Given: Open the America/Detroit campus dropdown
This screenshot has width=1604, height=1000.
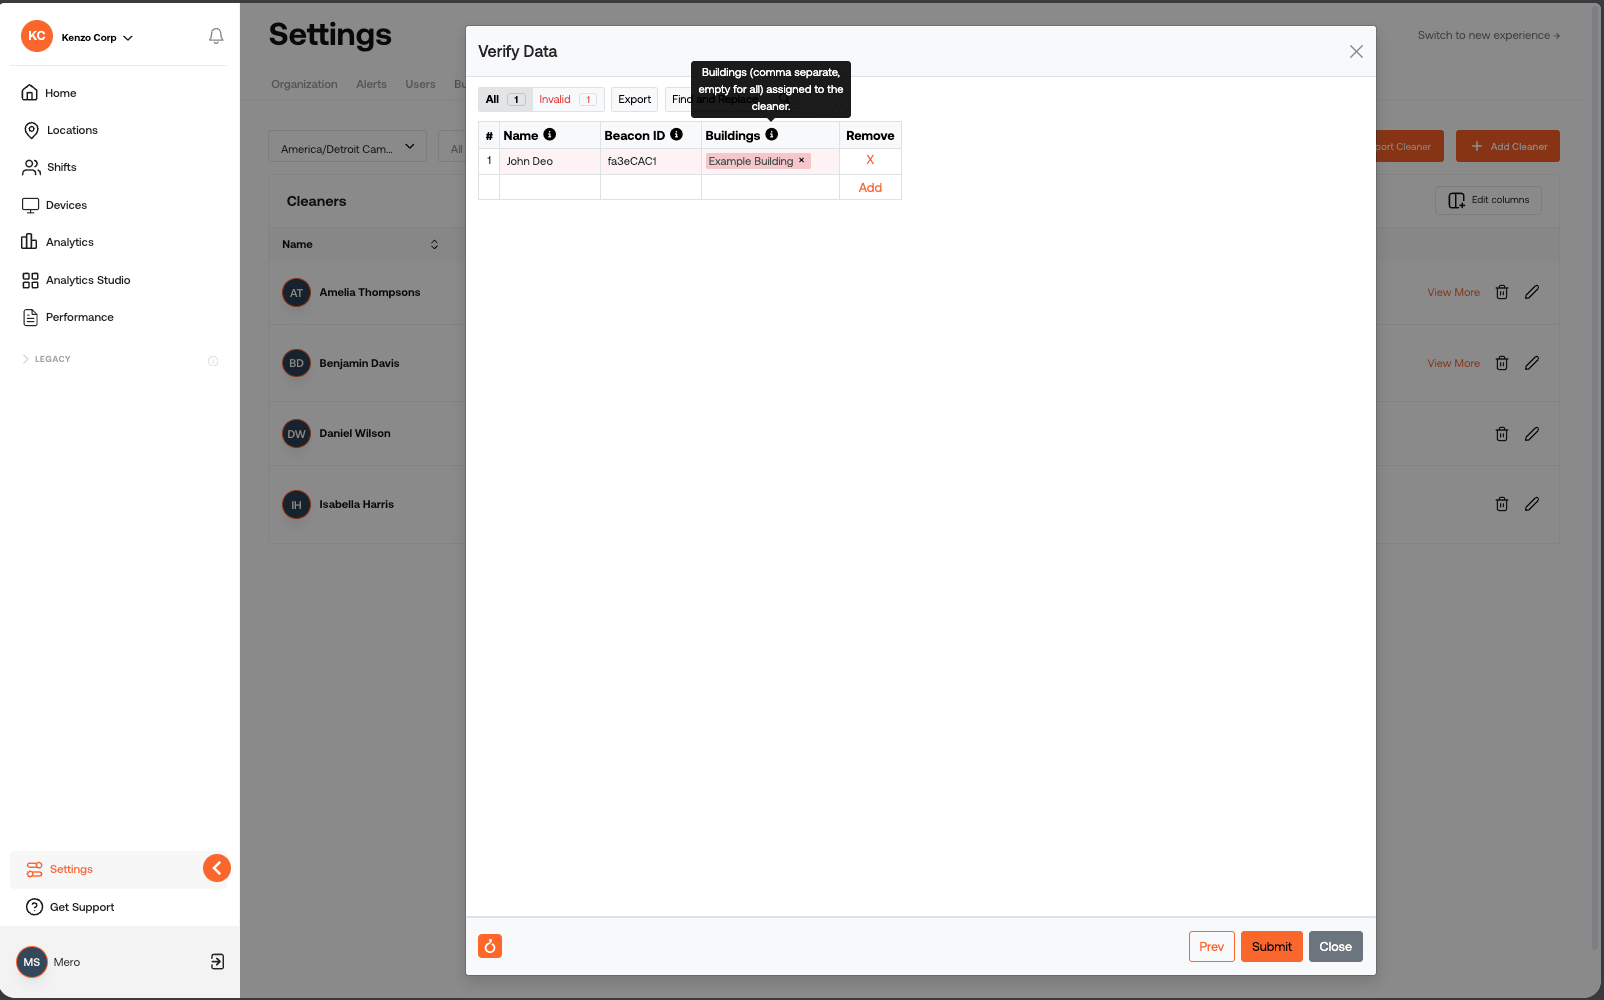Looking at the screenshot, I should 347,147.
